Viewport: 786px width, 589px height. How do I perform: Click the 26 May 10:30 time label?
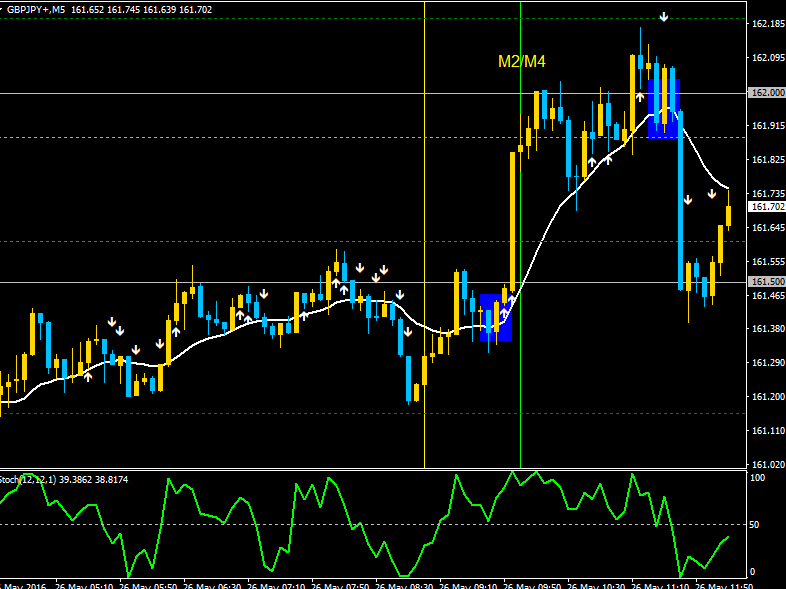point(597,585)
